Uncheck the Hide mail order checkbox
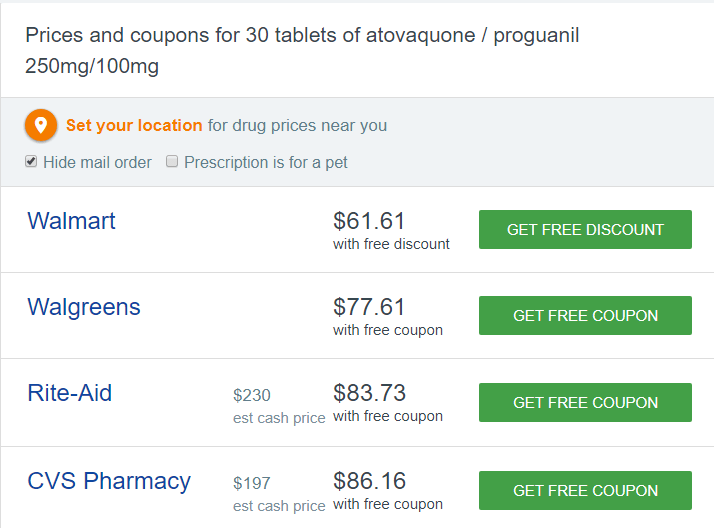 pos(31,162)
